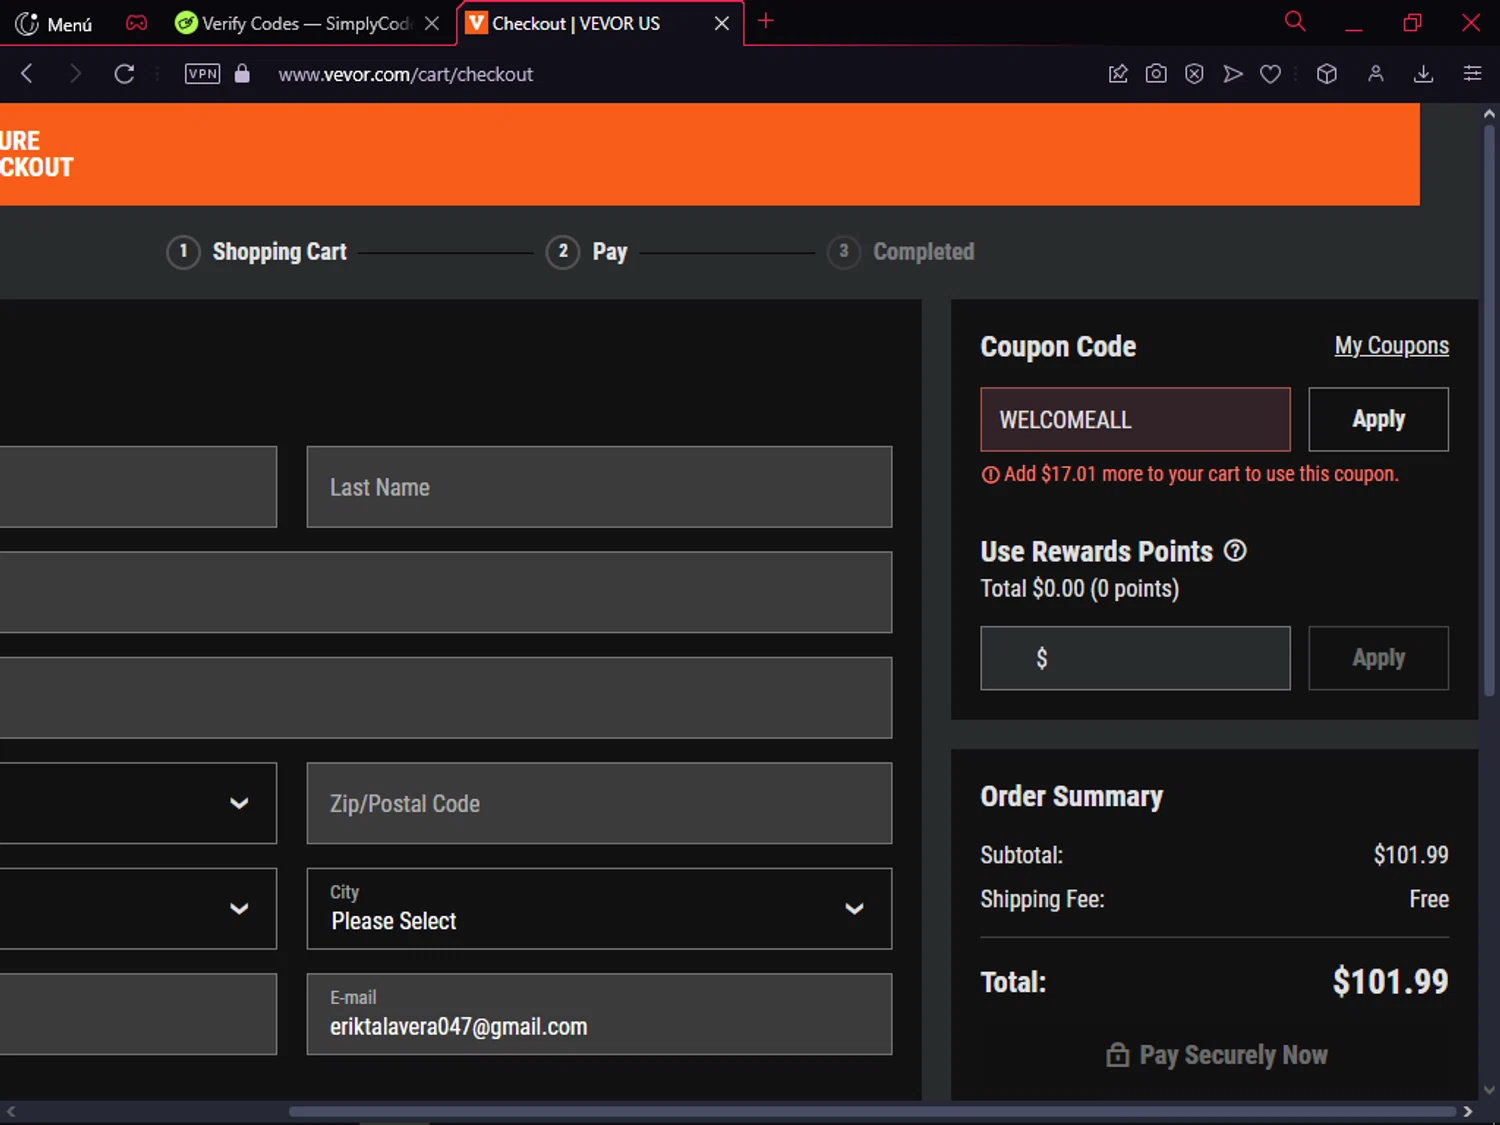Expand the City Please Select dropdown

(598, 908)
